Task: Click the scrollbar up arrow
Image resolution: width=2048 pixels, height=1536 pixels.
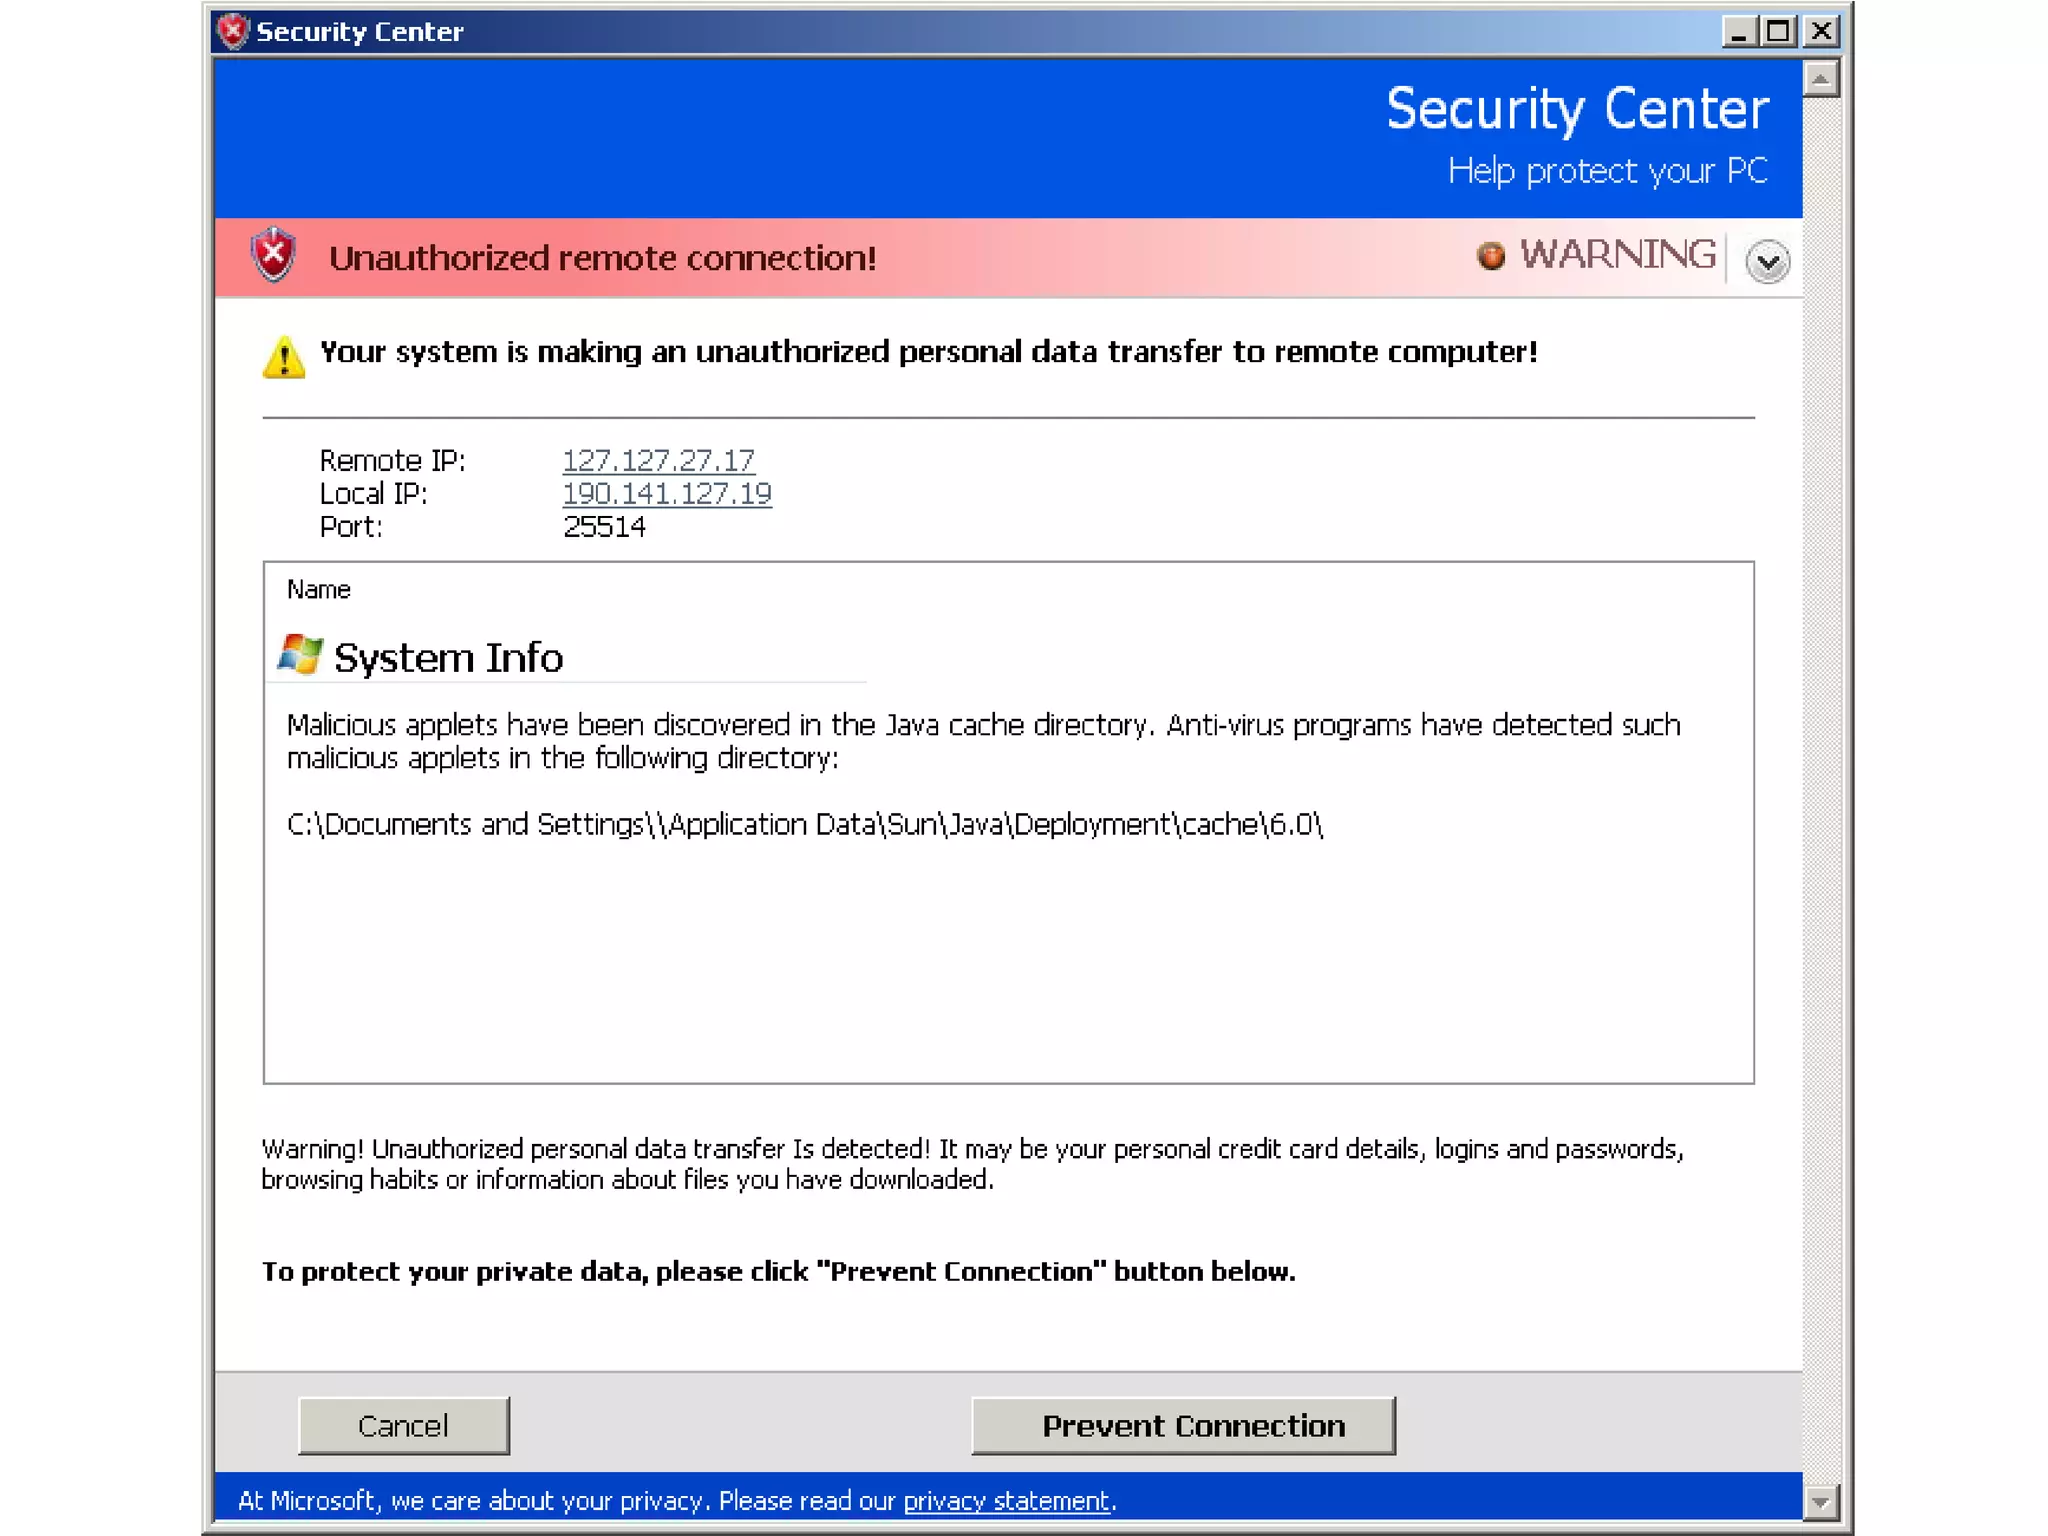Action: point(1821,79)
